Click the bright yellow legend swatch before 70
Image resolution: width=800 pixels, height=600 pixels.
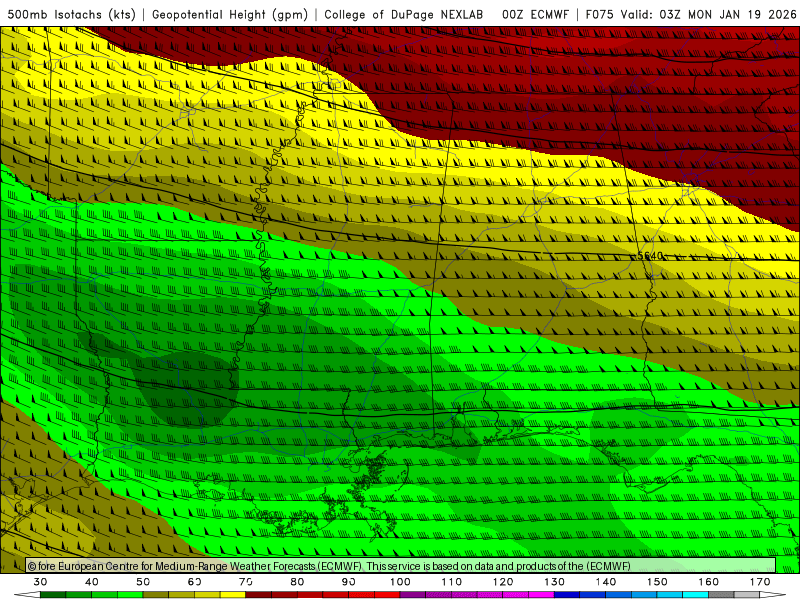(233, 595)
